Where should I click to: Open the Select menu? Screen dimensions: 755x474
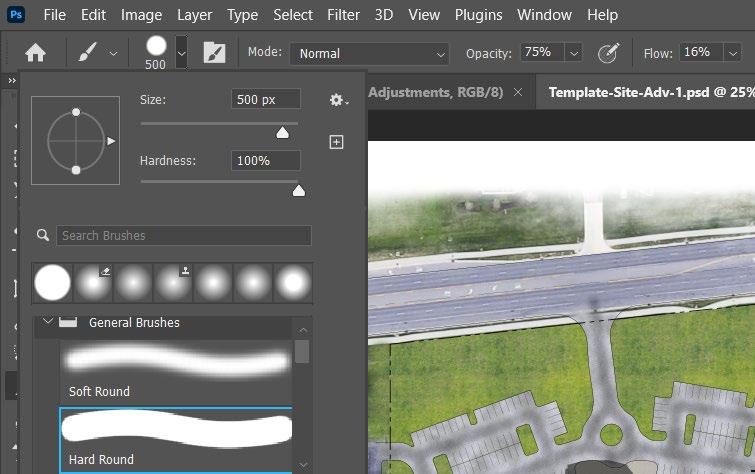[293, 15]
